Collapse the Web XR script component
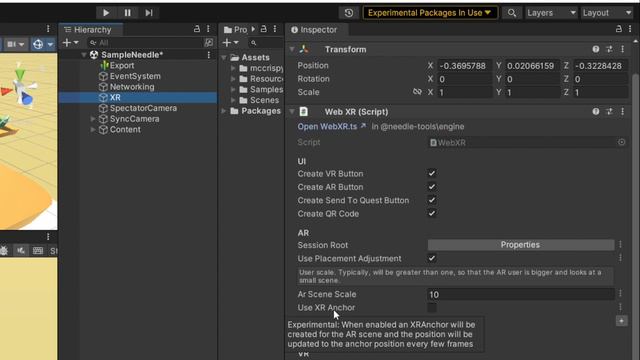Viewport: 640px width, 360px height. point(292,111)
